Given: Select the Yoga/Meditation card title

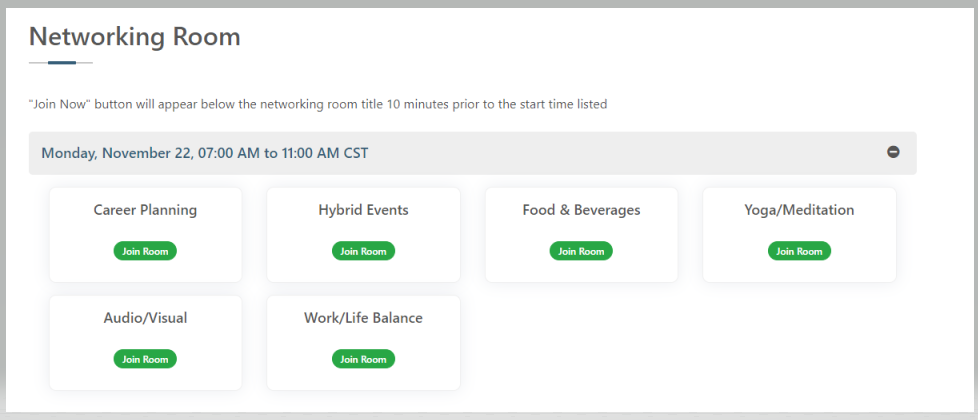Looking at the screenshot, I should pos(799,210).
